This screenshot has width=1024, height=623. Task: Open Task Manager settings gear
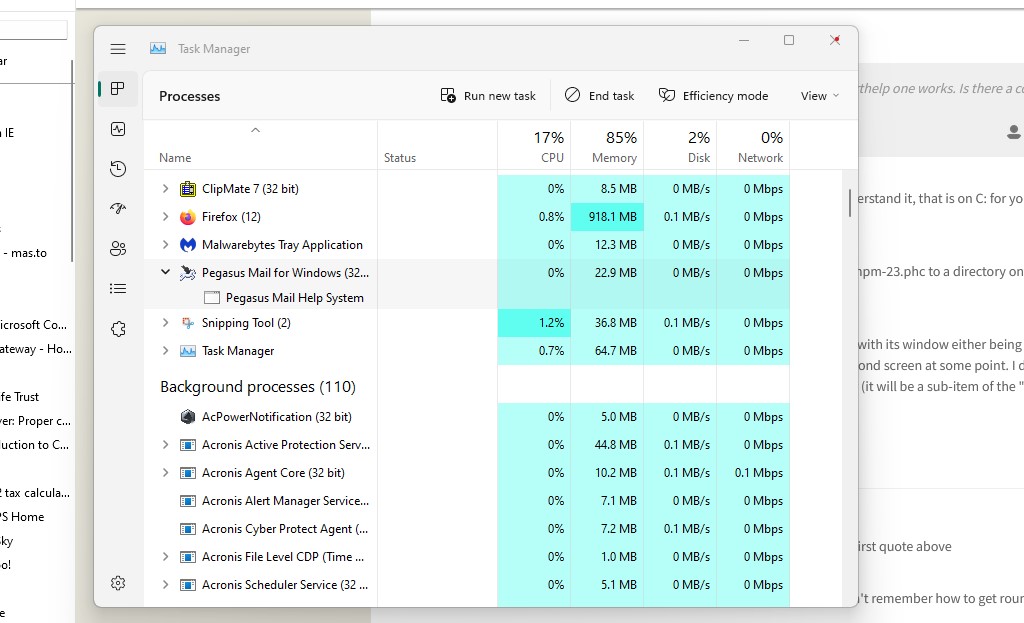[x=118, y=583]
